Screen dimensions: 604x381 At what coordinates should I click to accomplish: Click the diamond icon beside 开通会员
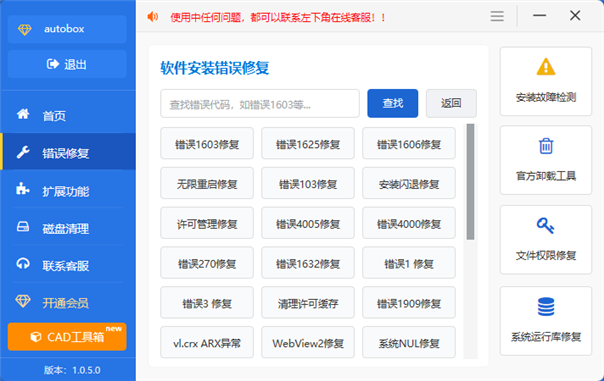pos(23,301)
